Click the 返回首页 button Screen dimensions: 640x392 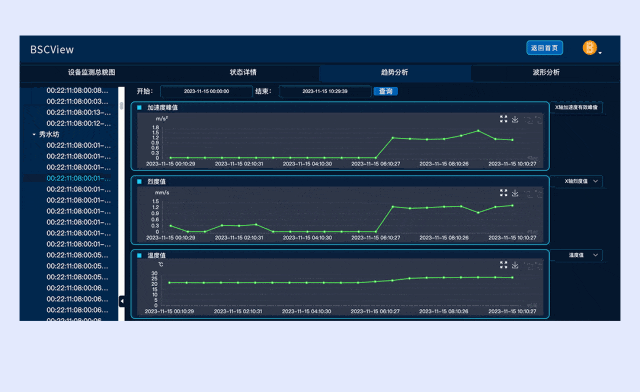[544, 48]
